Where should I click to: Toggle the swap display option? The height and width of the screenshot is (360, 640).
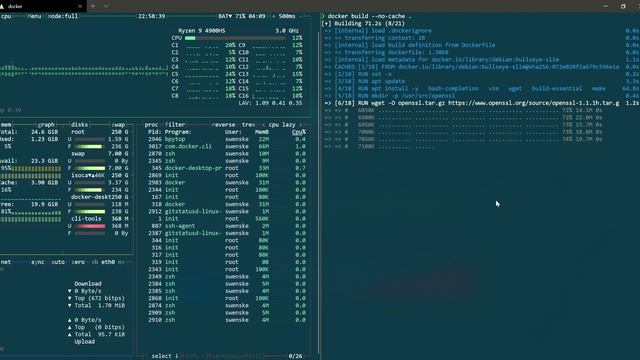coord(118,124)
